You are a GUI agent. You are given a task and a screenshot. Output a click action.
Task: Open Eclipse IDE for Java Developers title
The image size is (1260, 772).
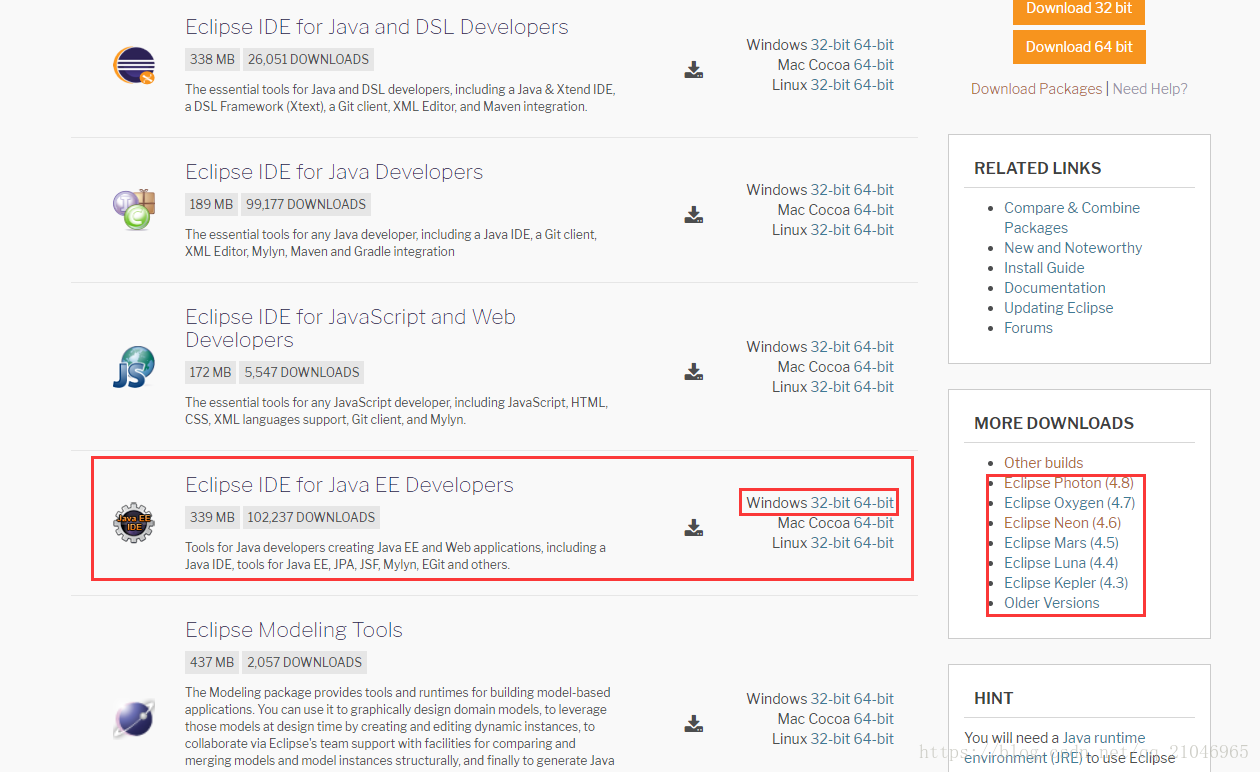click(334, 172)
